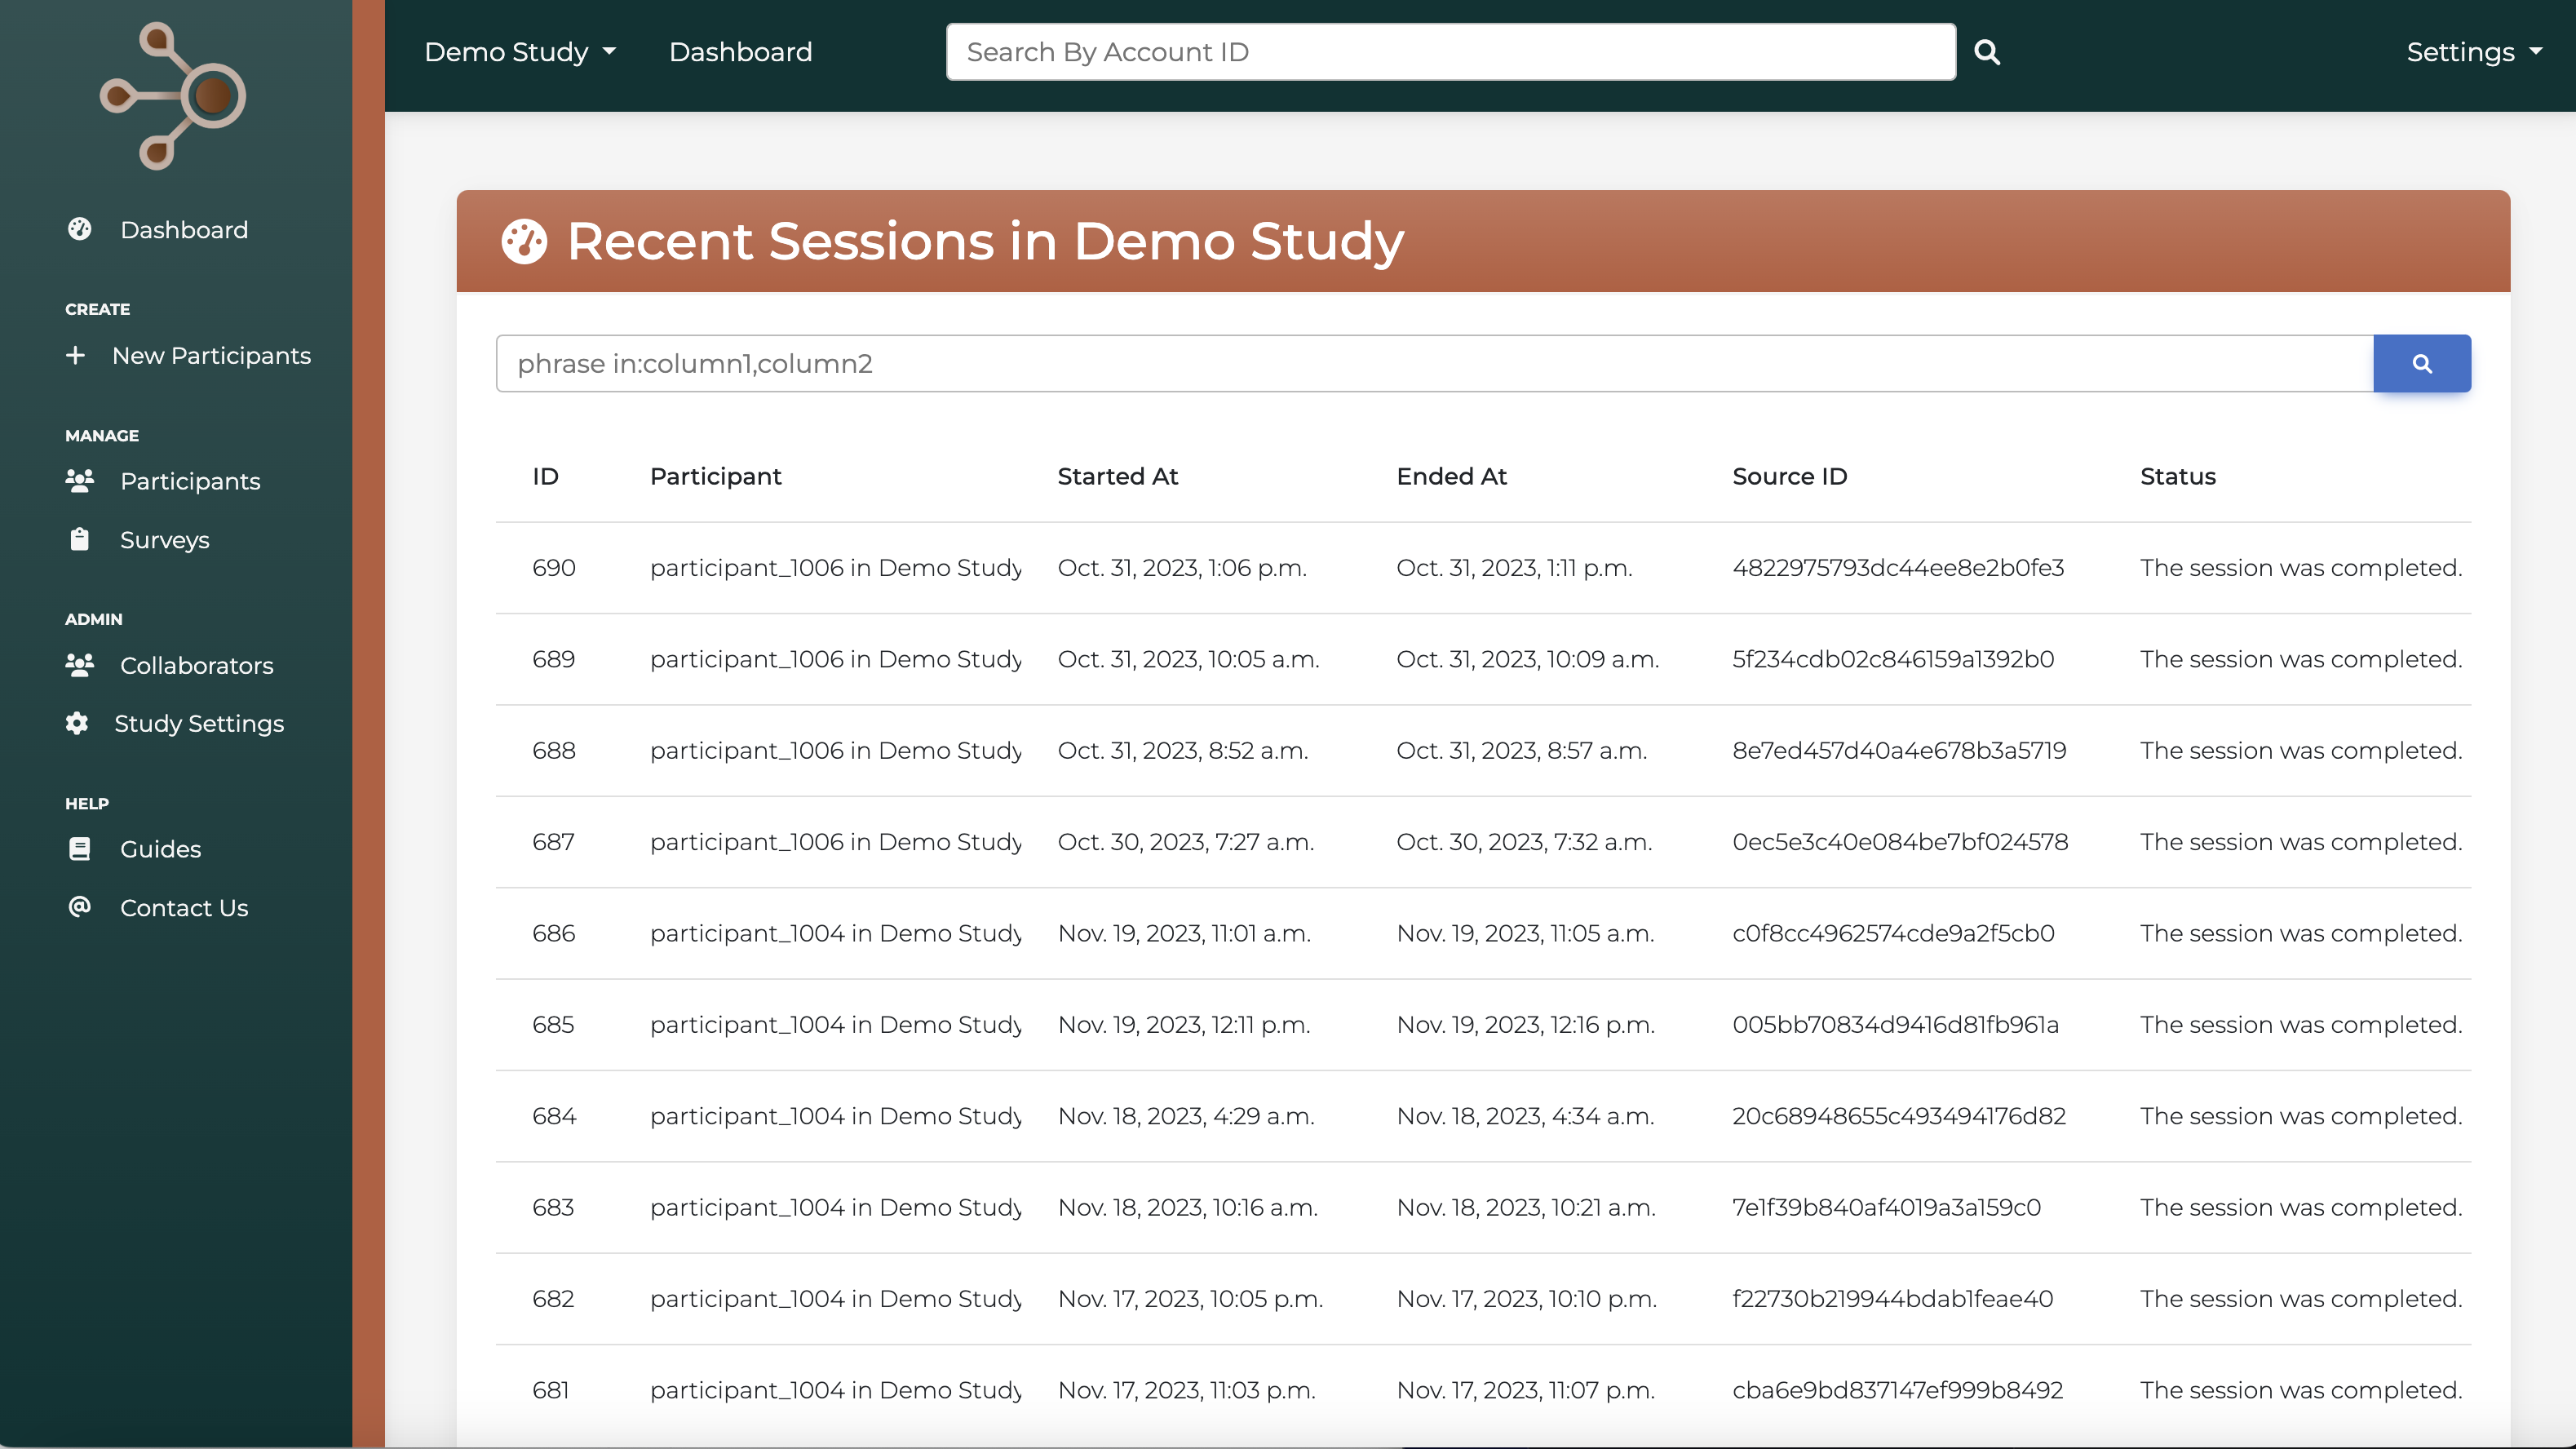Click end time Nov. 17, 2023, 10:10 p.m.
Viewport: 2576px width, 1449px height.
pyautogui.click(x=1526, y=1298)
